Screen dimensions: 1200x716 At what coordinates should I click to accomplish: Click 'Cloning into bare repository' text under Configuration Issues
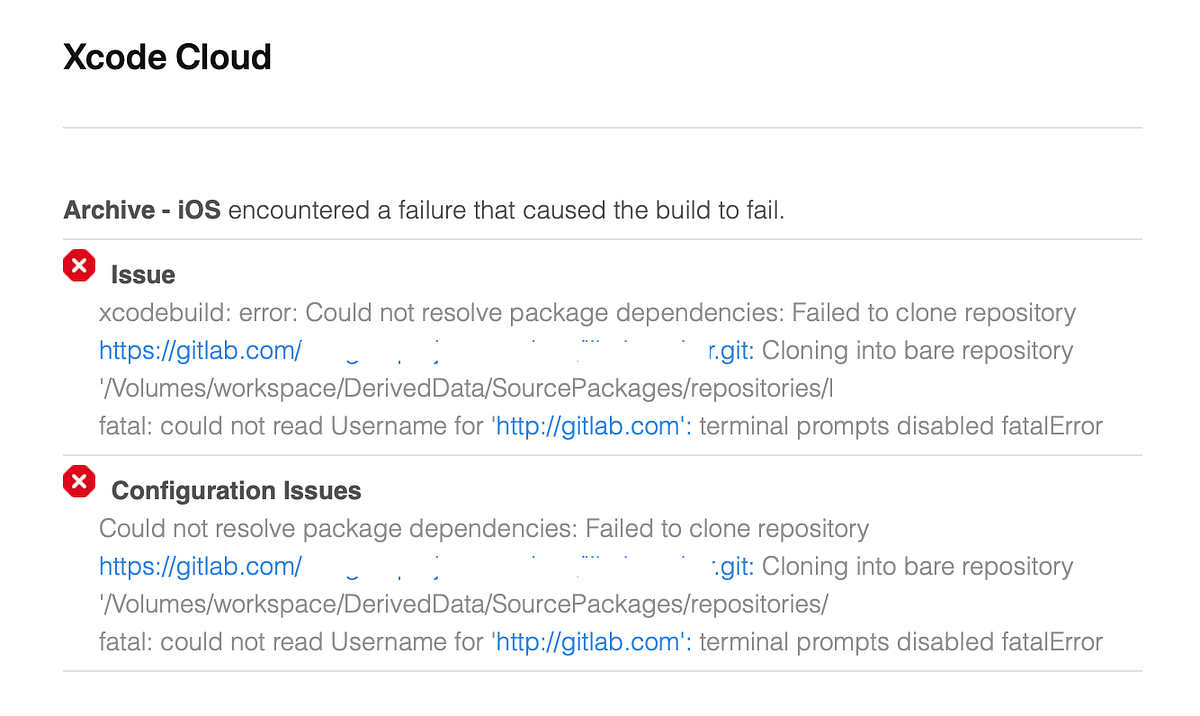tap(918, 567)
